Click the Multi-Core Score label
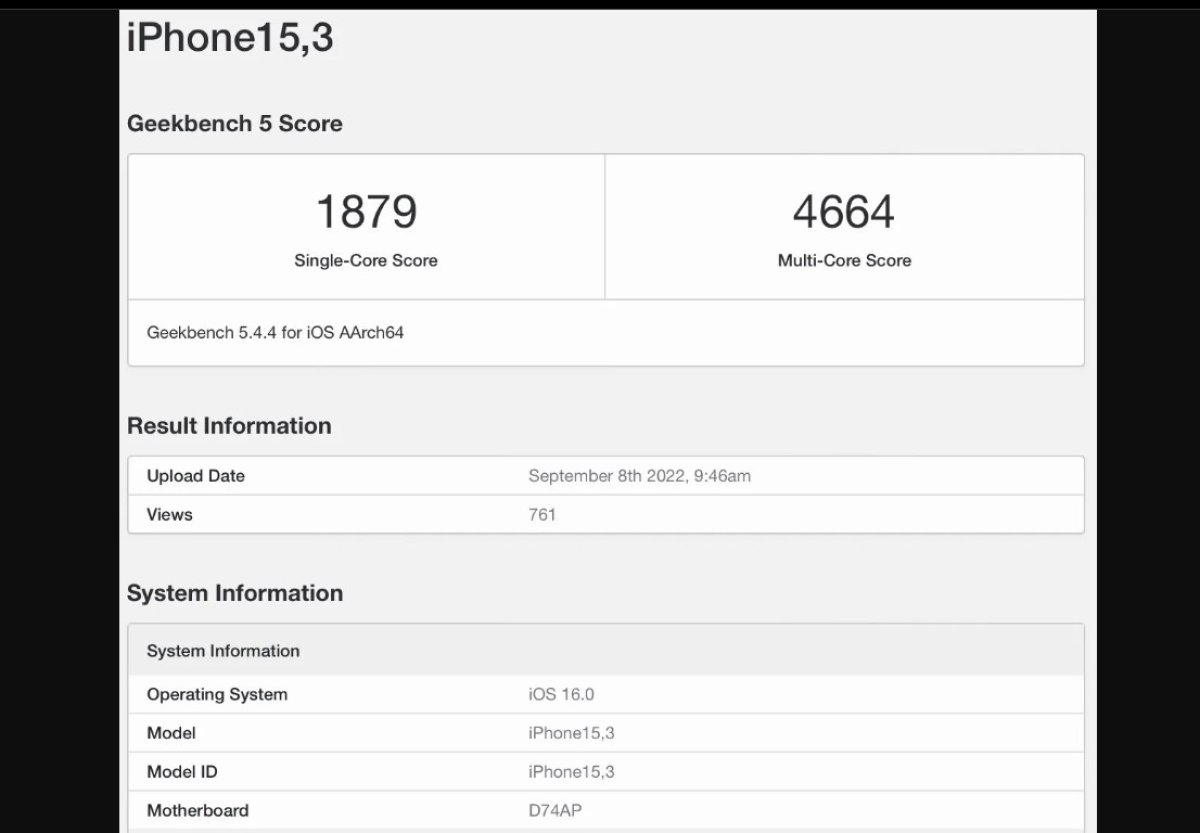 [x=844, y=260]
